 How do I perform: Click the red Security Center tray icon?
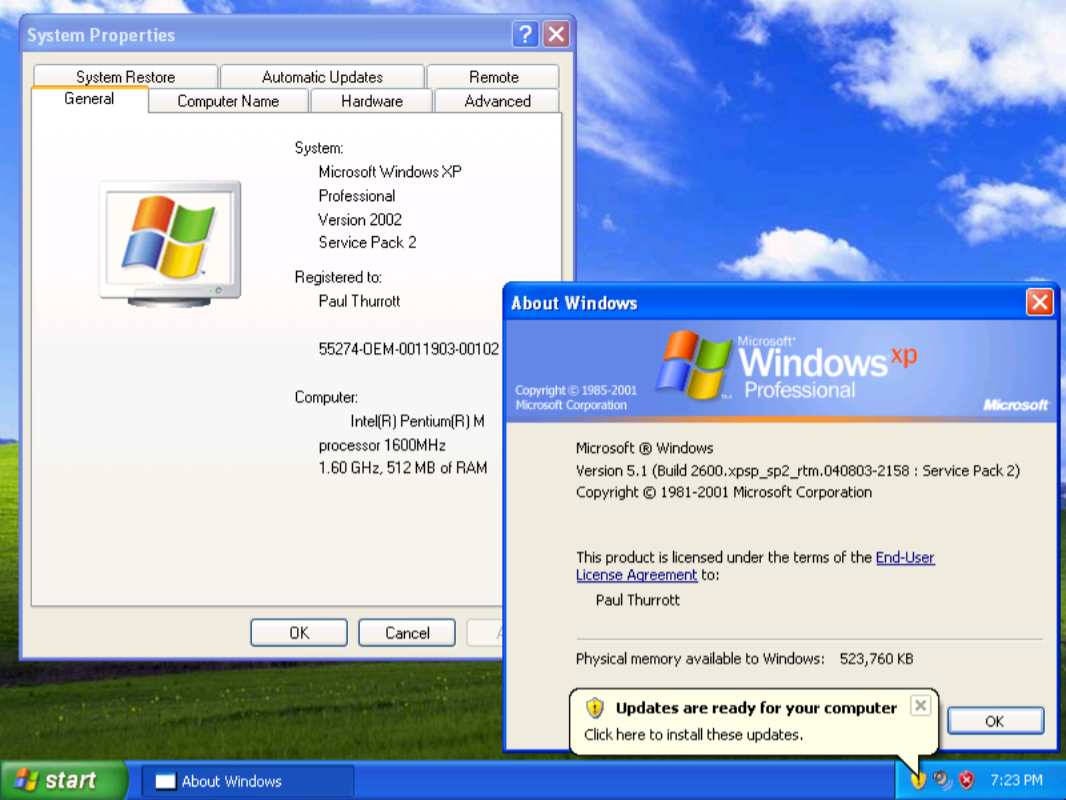[966, 780]
